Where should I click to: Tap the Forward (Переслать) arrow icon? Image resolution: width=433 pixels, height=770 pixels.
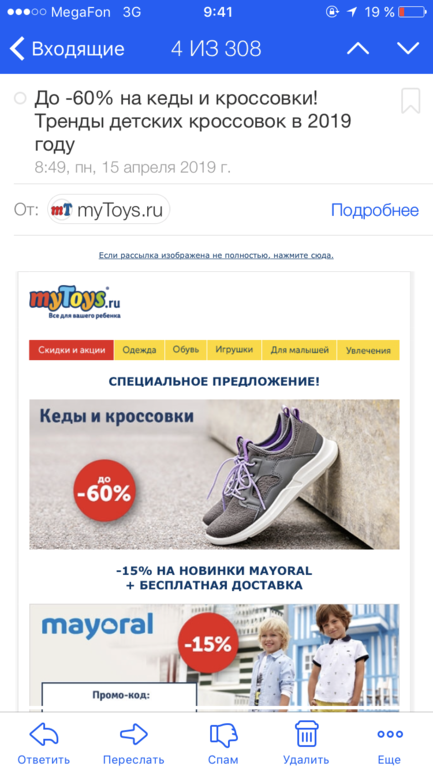(134, 735)
